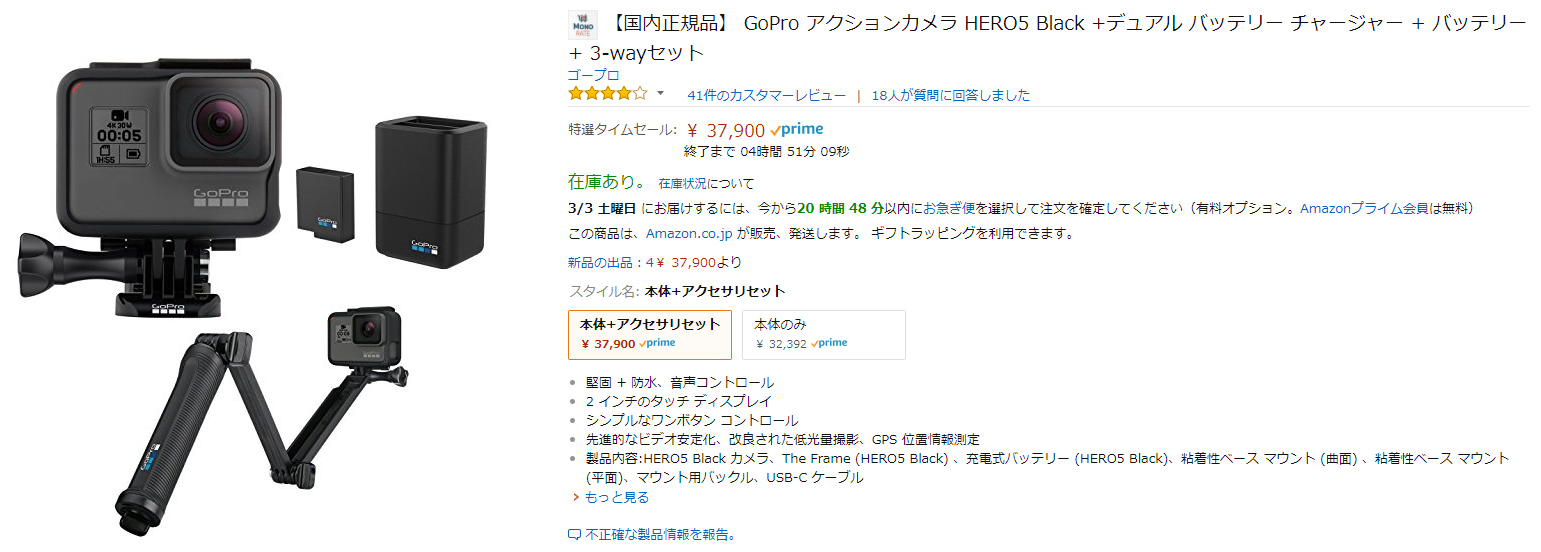This screenshot has height=552, width=1541.
Task: Select the 本体のみ style option
Action: click(x=823, y=334)
